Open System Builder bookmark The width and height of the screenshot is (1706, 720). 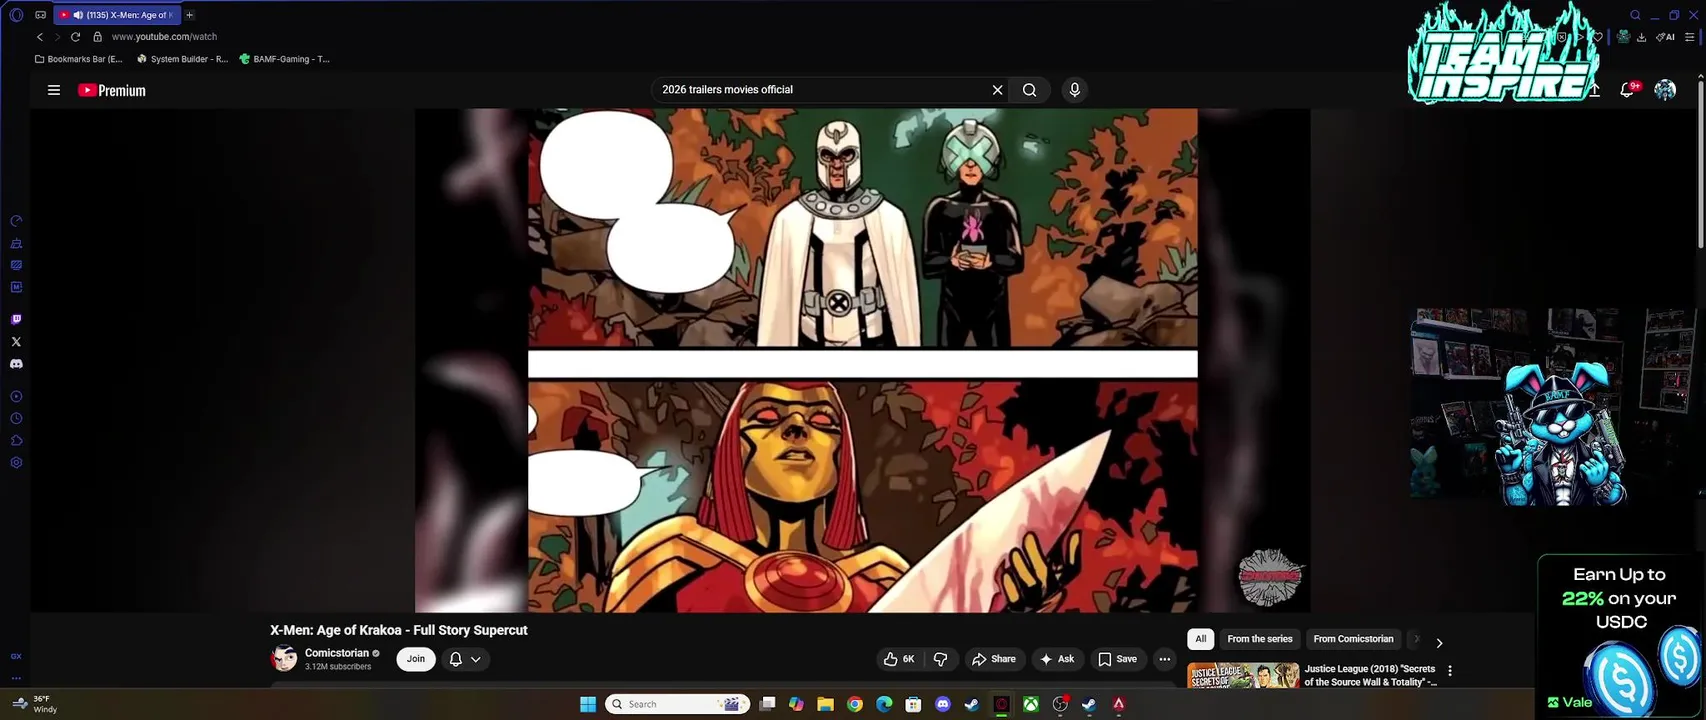coord(183,59)
